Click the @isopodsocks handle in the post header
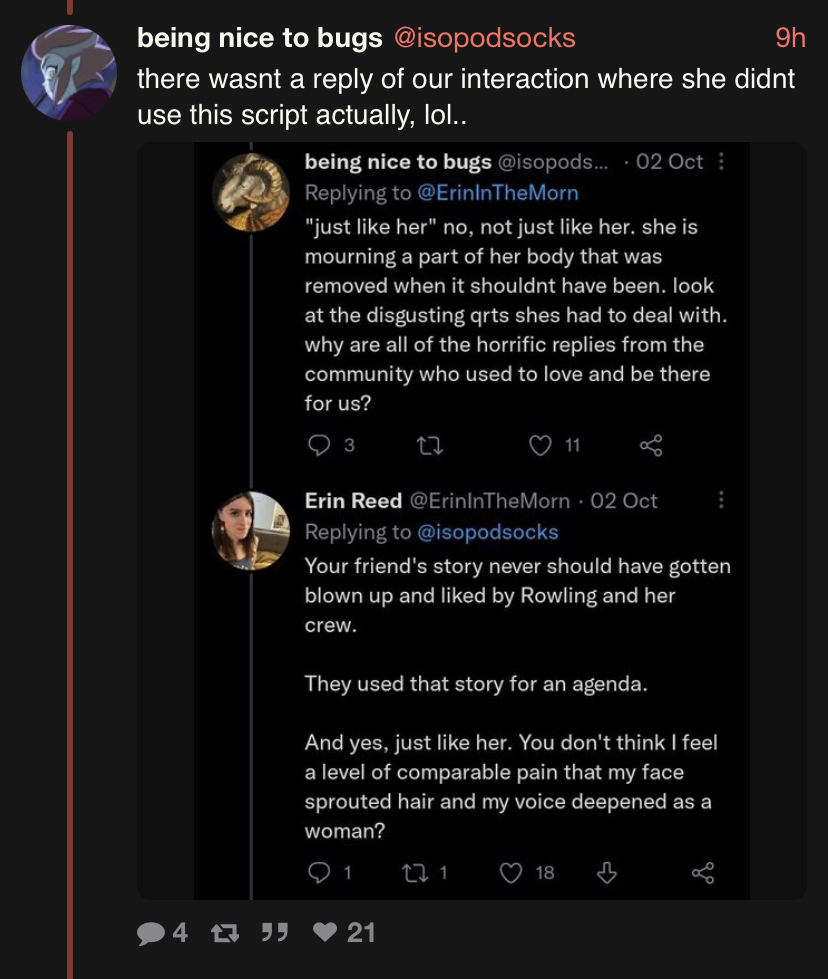 coord(484,38)
